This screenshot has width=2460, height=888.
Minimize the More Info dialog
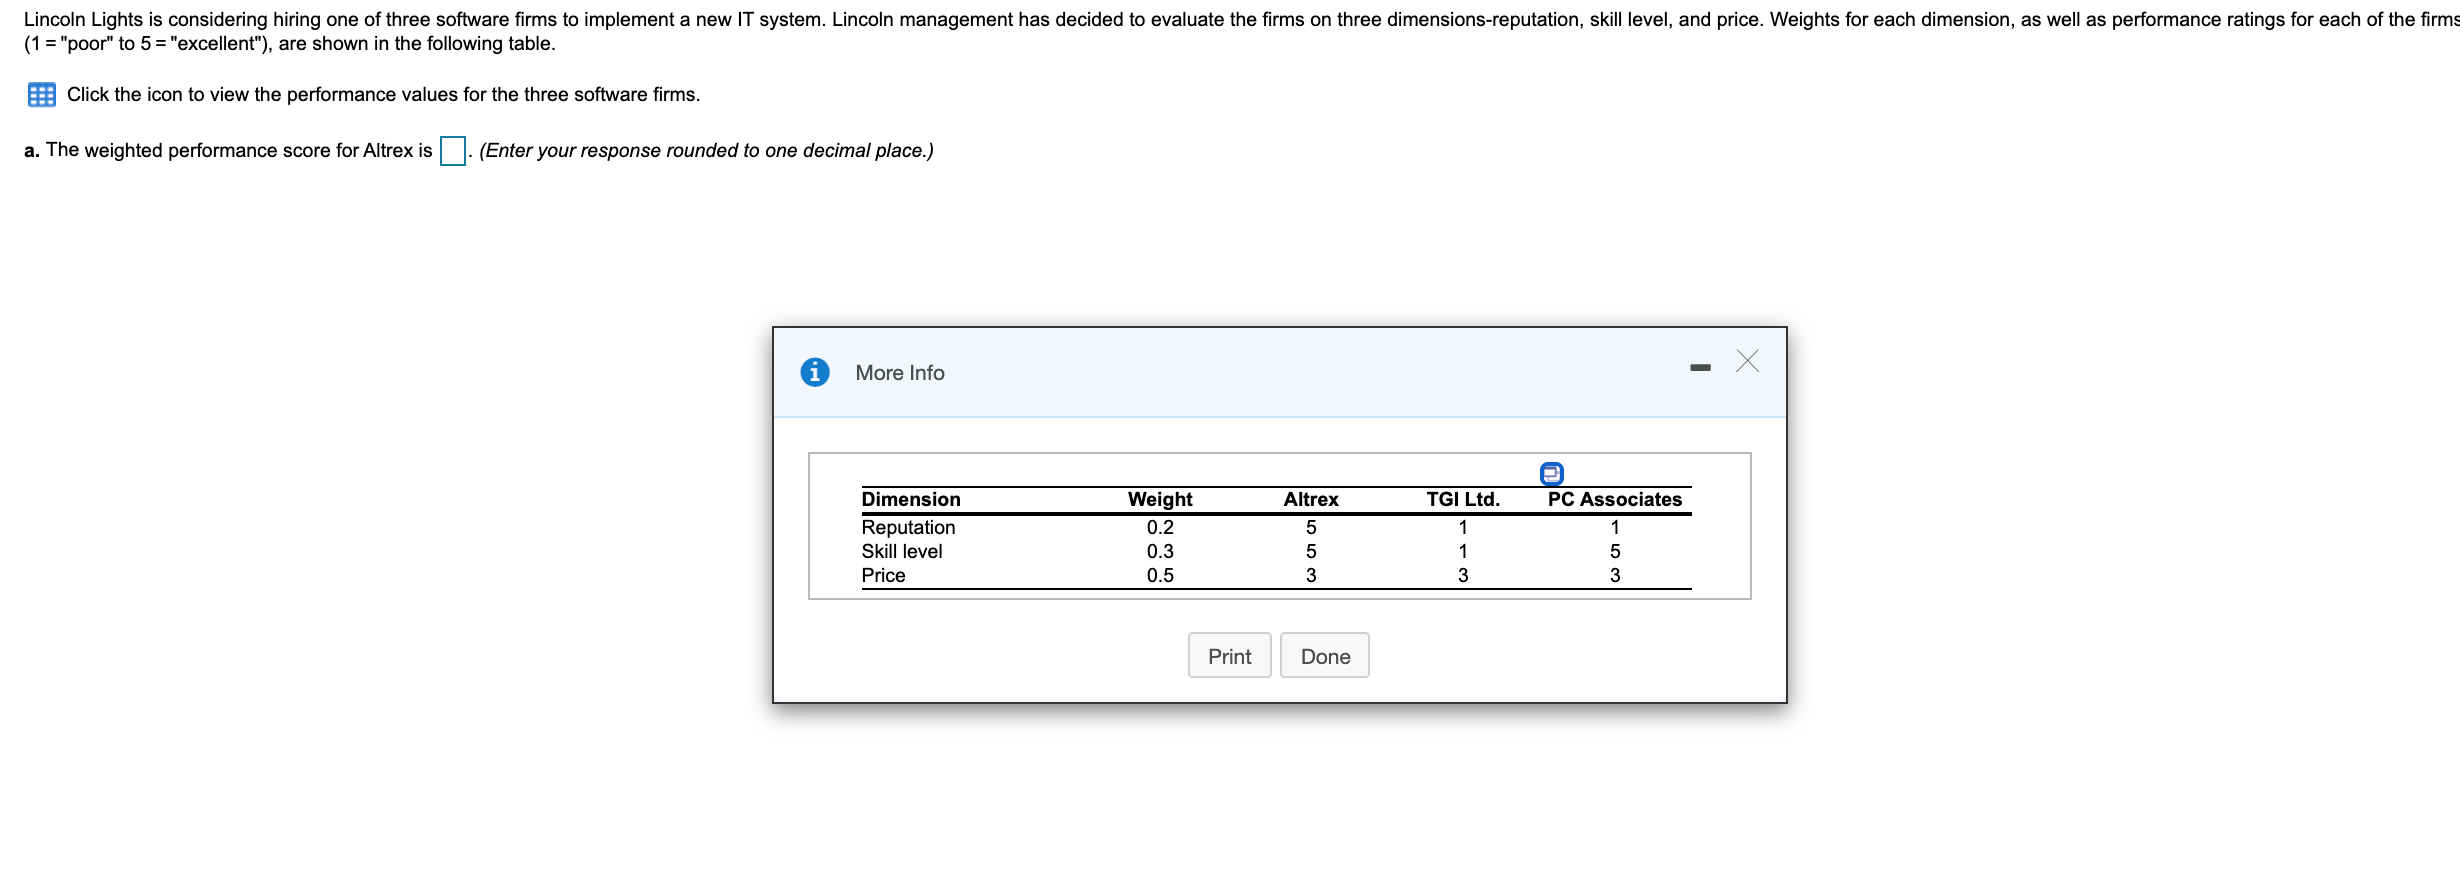pos(1700,368)
